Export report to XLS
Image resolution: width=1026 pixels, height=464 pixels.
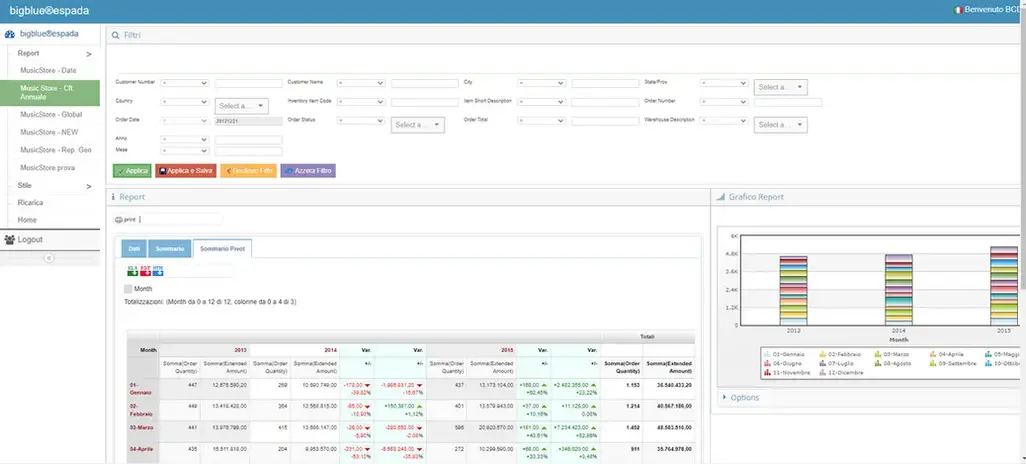click(x=132, y=271)
